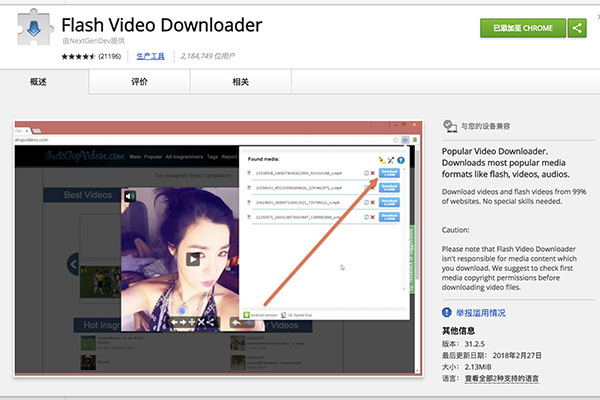
Task: Click the (21196) review count
Action: [x=109, y=57]
